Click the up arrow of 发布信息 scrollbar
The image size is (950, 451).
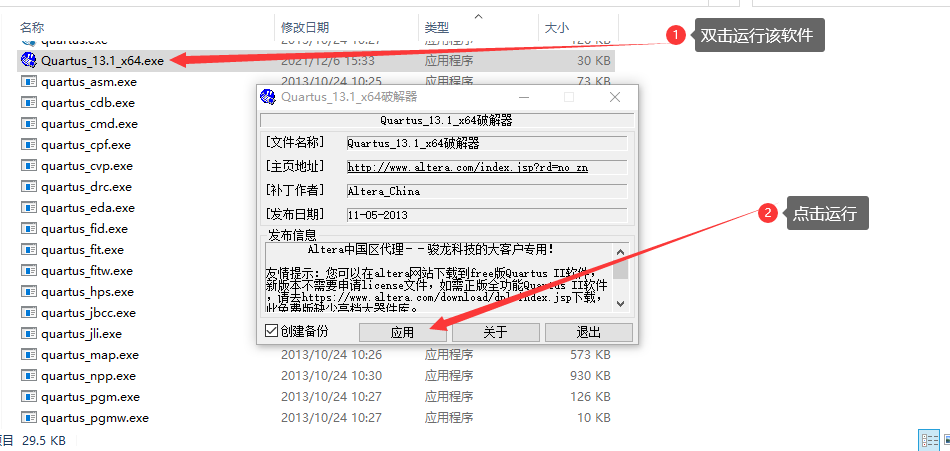click(620, 252)
